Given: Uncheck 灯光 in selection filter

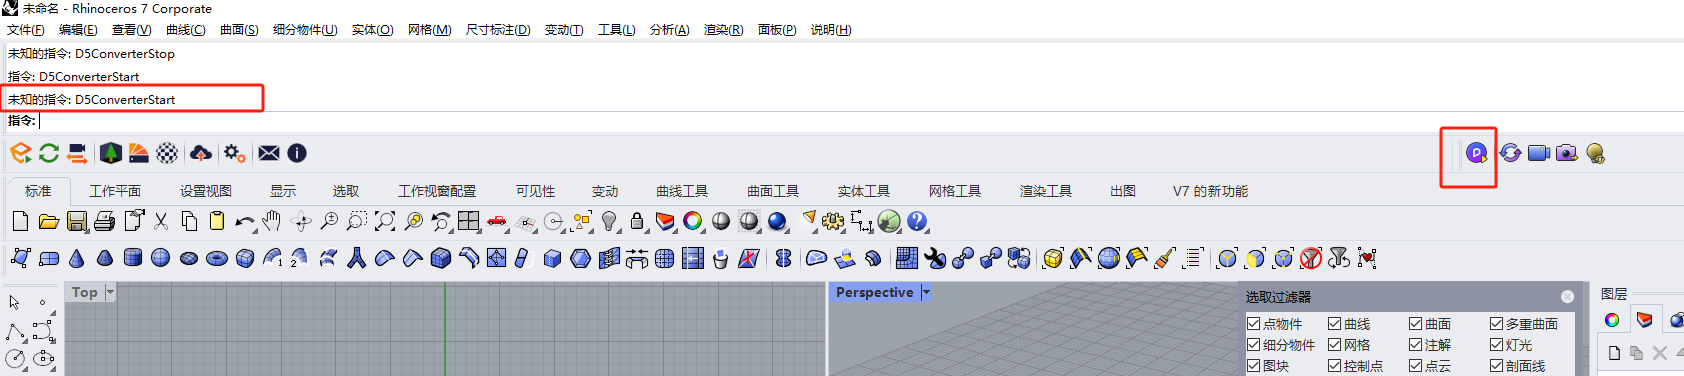Looking at the screenshot, I should click(x=1496, y=345).
